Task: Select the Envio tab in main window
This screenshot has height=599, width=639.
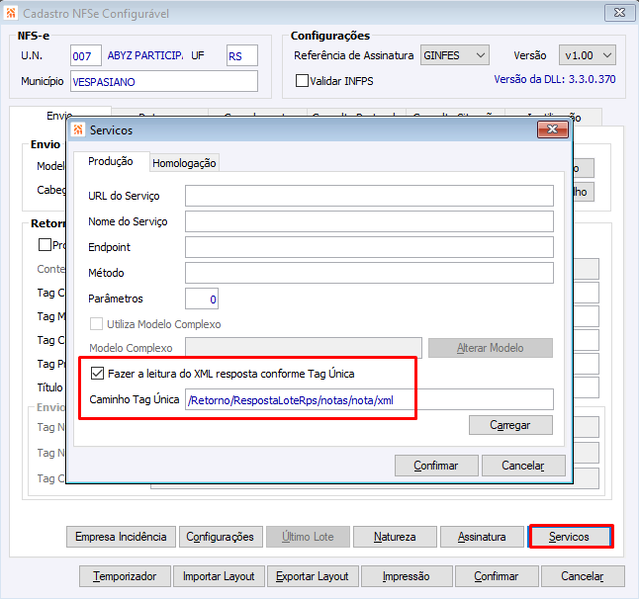Action: (x=59, y=115)
